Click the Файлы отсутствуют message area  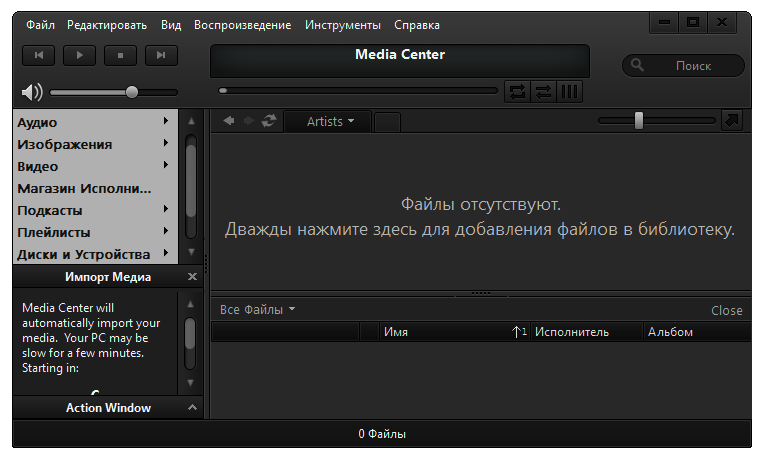(x=480, y=217)
